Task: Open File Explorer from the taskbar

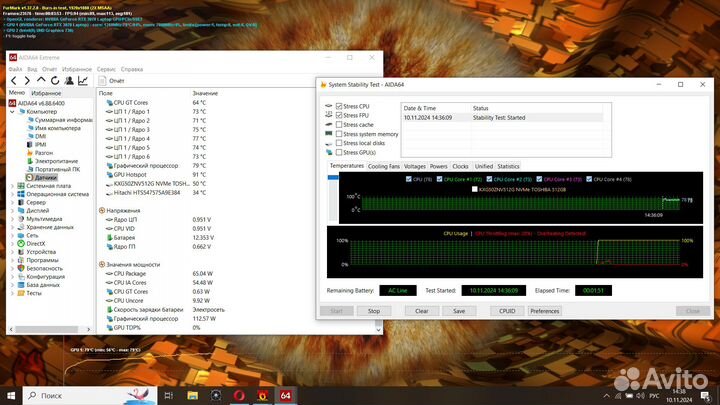Action: click(x=192, y=395)
